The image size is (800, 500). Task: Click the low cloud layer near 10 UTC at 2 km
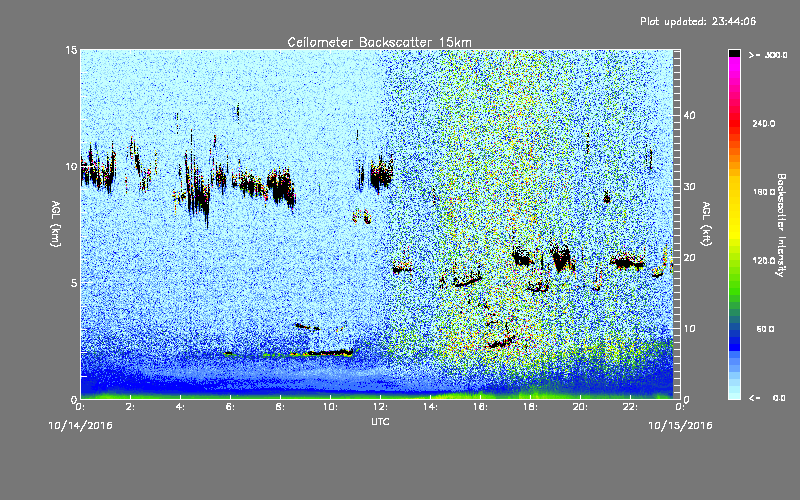click(329, 353)
